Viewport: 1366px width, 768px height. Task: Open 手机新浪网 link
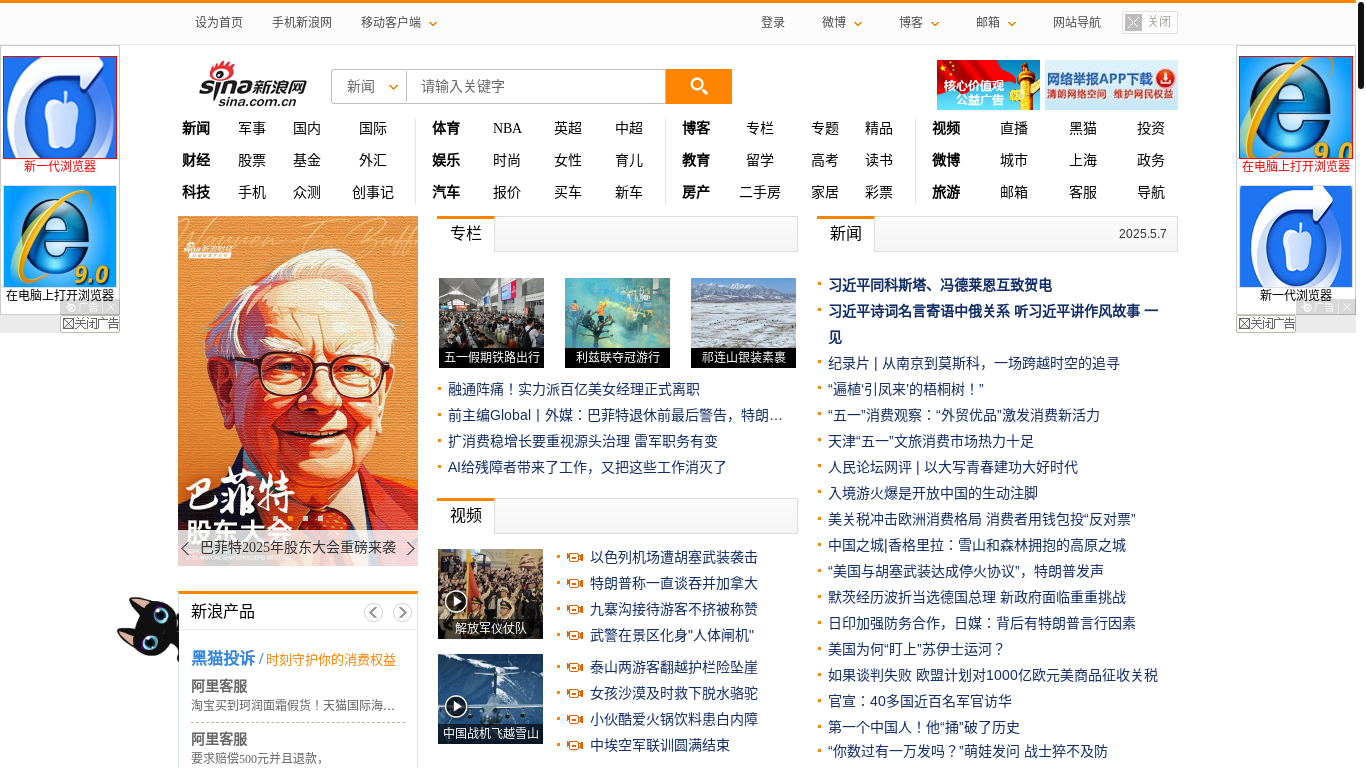point(302,23)
